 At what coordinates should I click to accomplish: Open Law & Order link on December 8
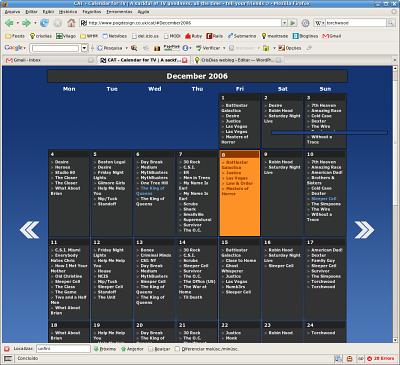(239, 183)
